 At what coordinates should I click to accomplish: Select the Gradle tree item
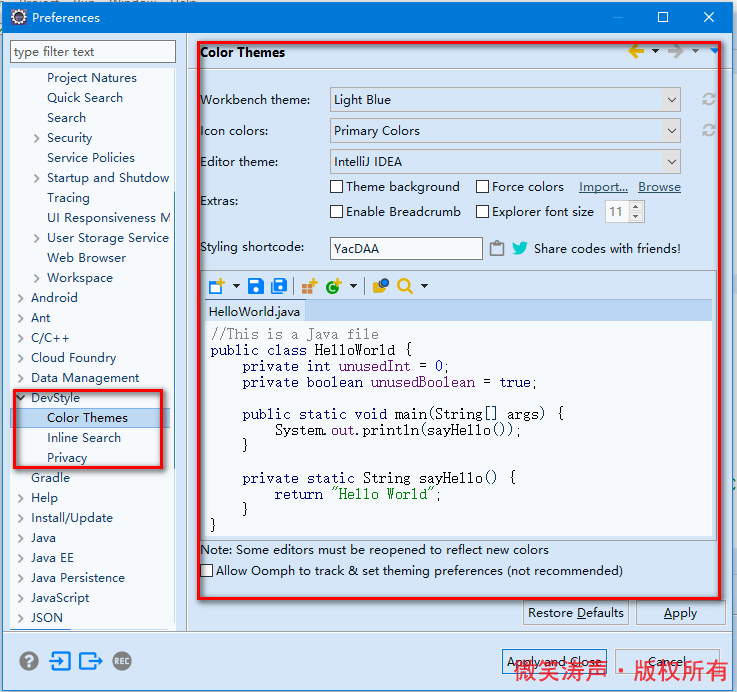(x=50, y=478)
